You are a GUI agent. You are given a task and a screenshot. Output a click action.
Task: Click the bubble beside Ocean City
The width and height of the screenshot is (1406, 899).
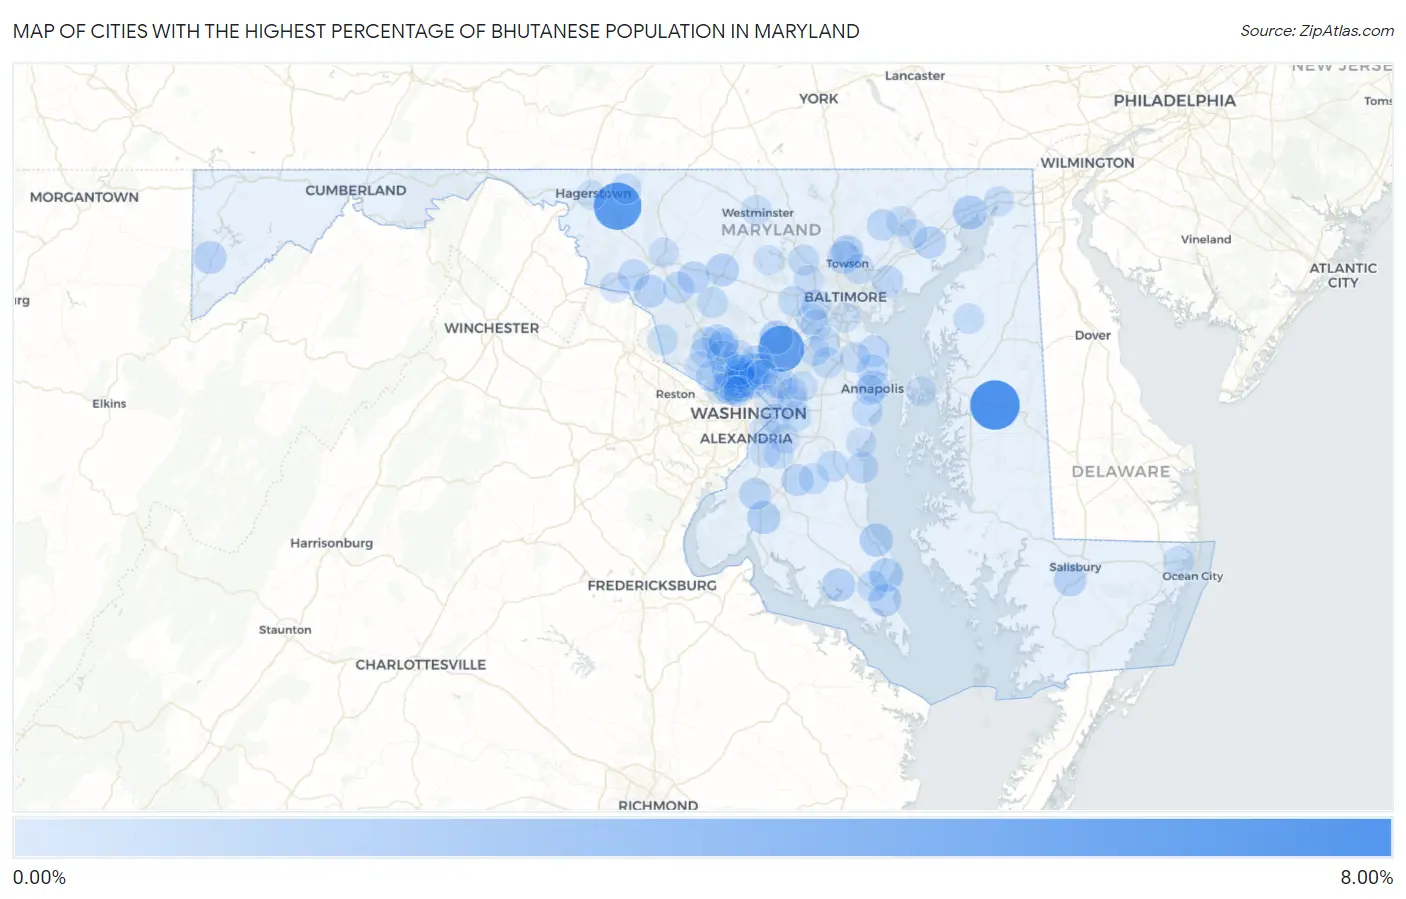[1179, 560]
